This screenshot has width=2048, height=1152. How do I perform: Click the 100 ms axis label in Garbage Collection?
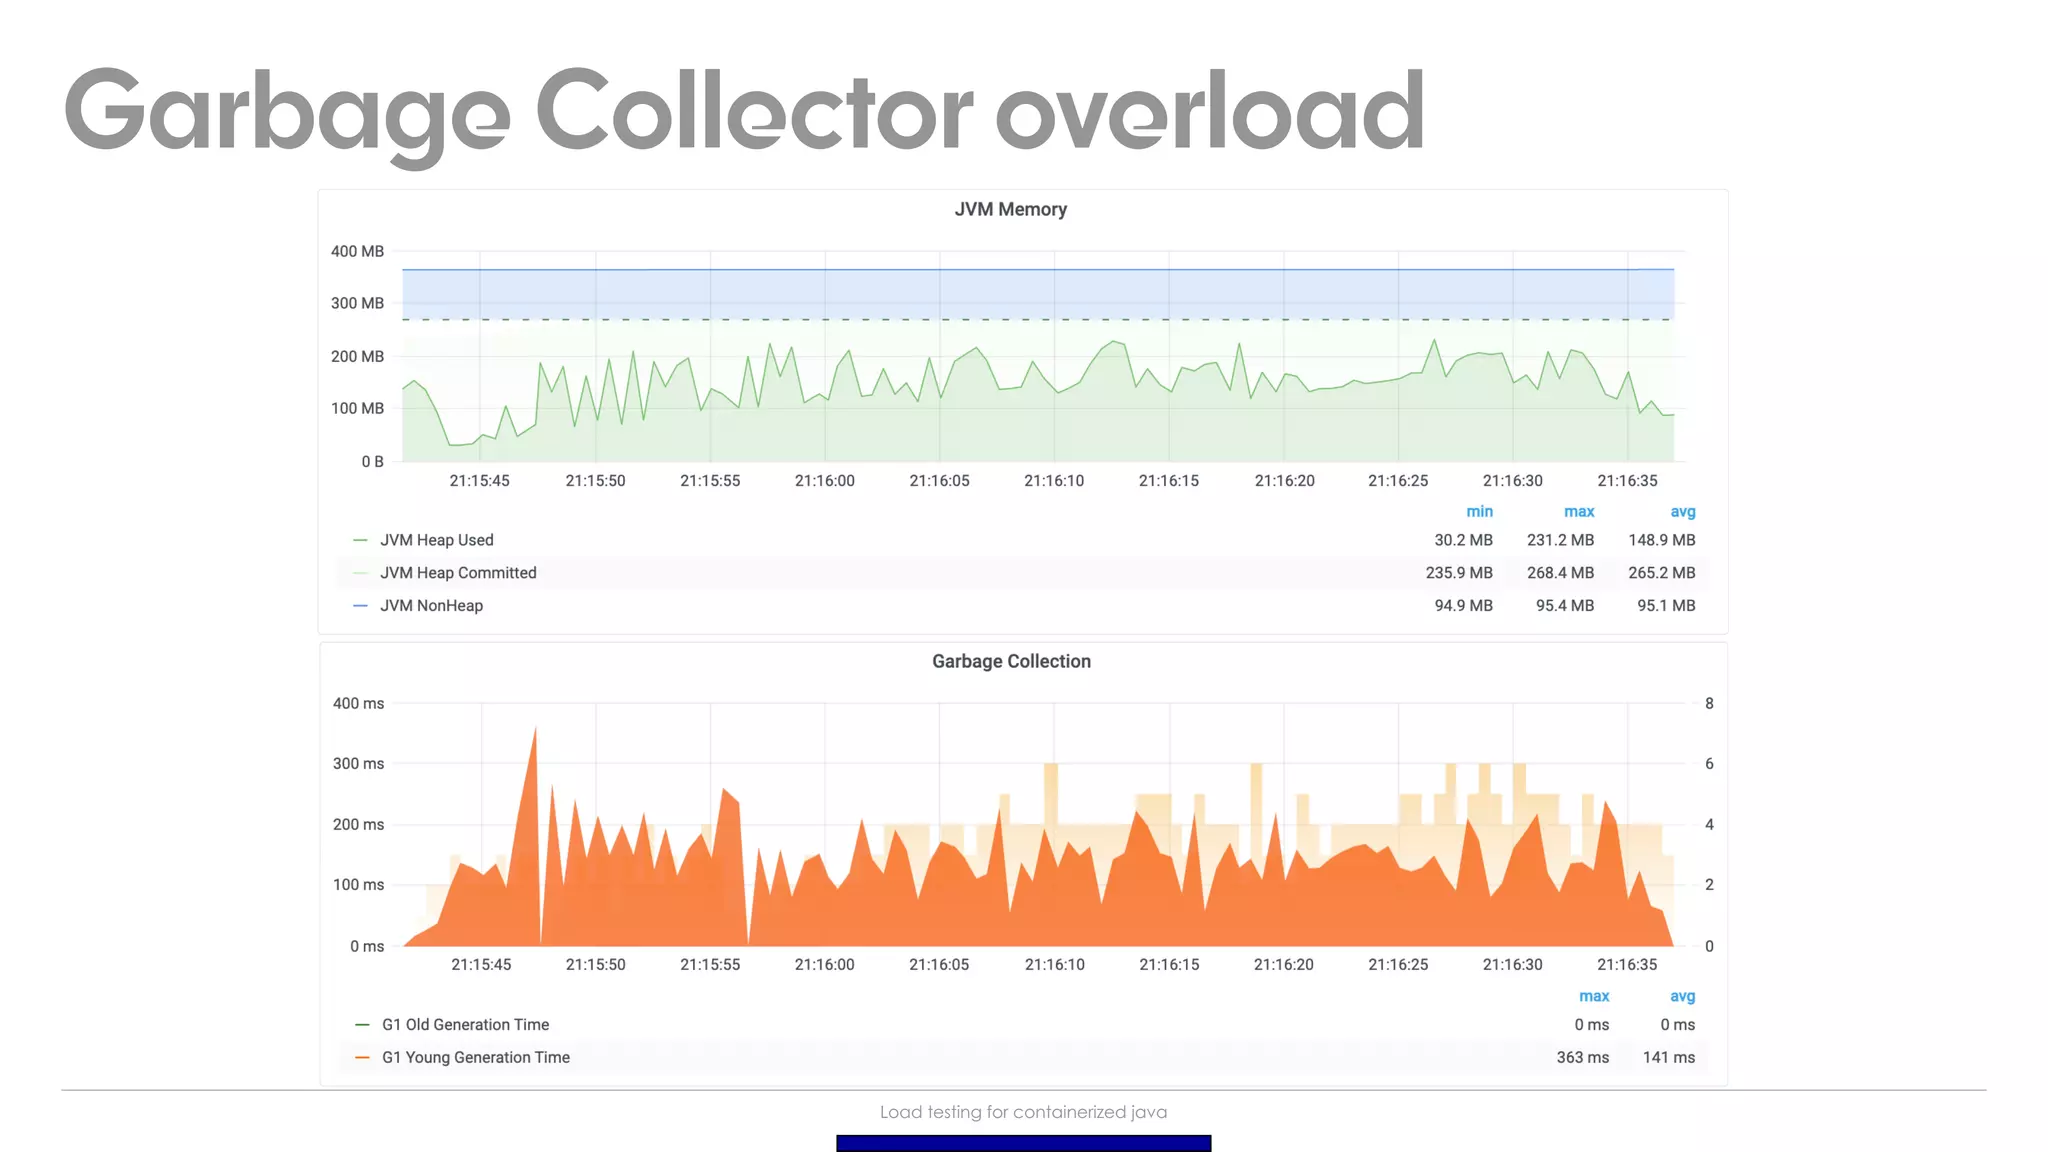(x=358, y=884)
